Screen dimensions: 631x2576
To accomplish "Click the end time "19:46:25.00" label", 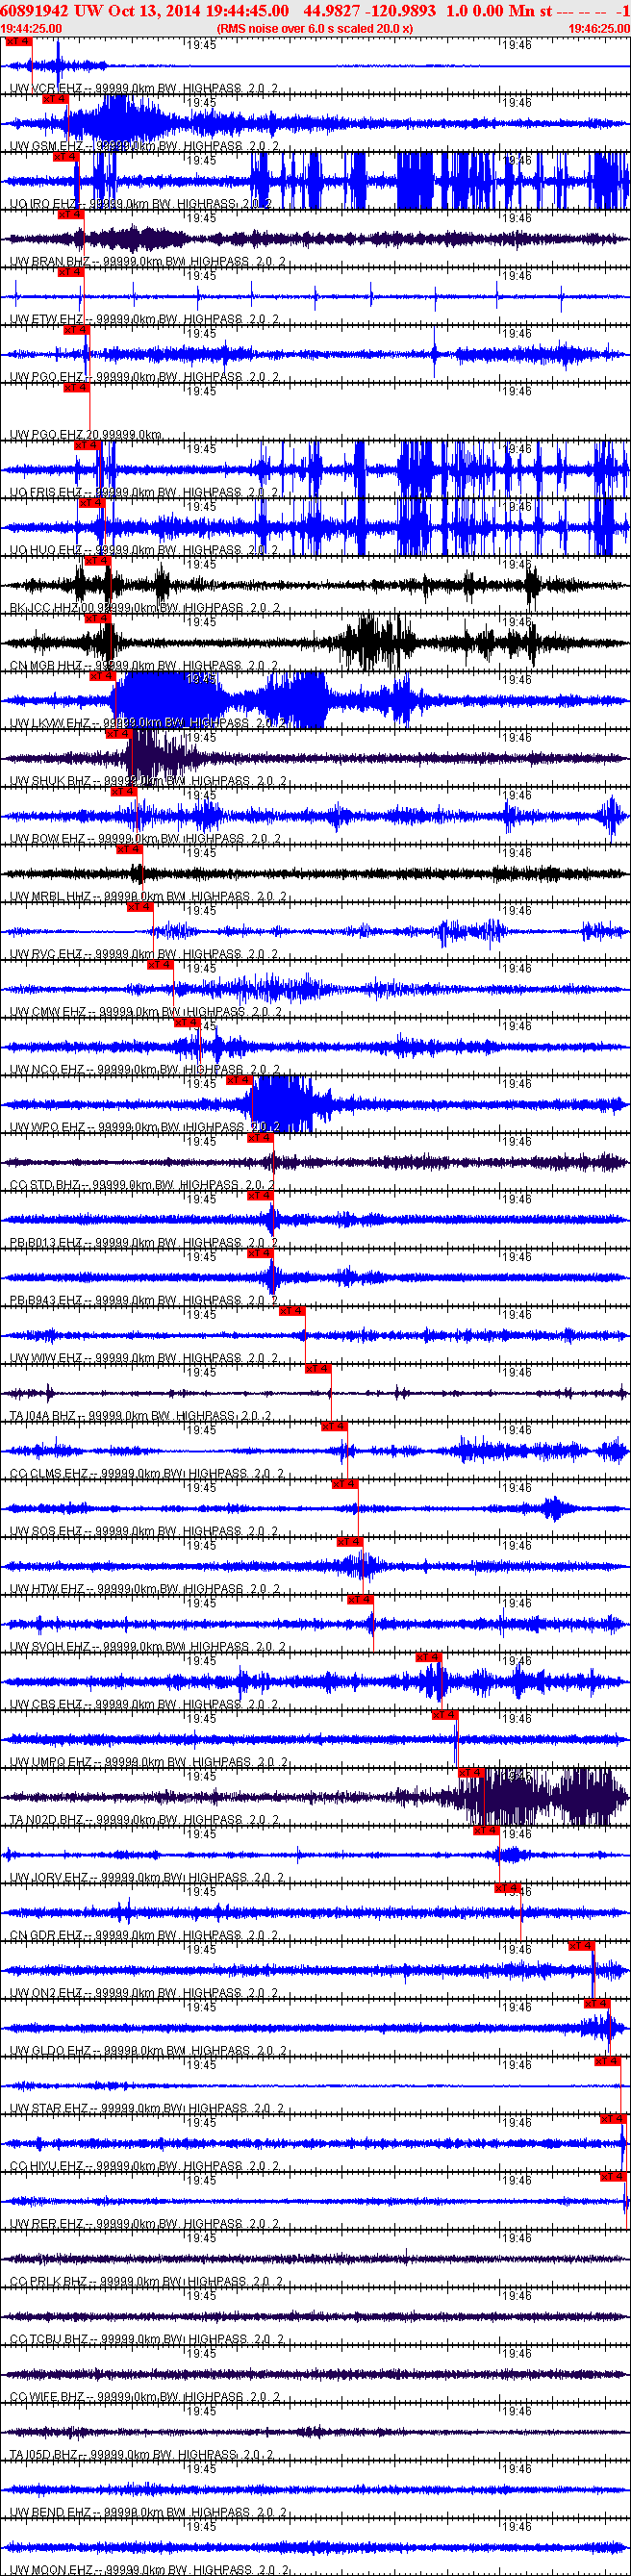I will pos(599,29).
